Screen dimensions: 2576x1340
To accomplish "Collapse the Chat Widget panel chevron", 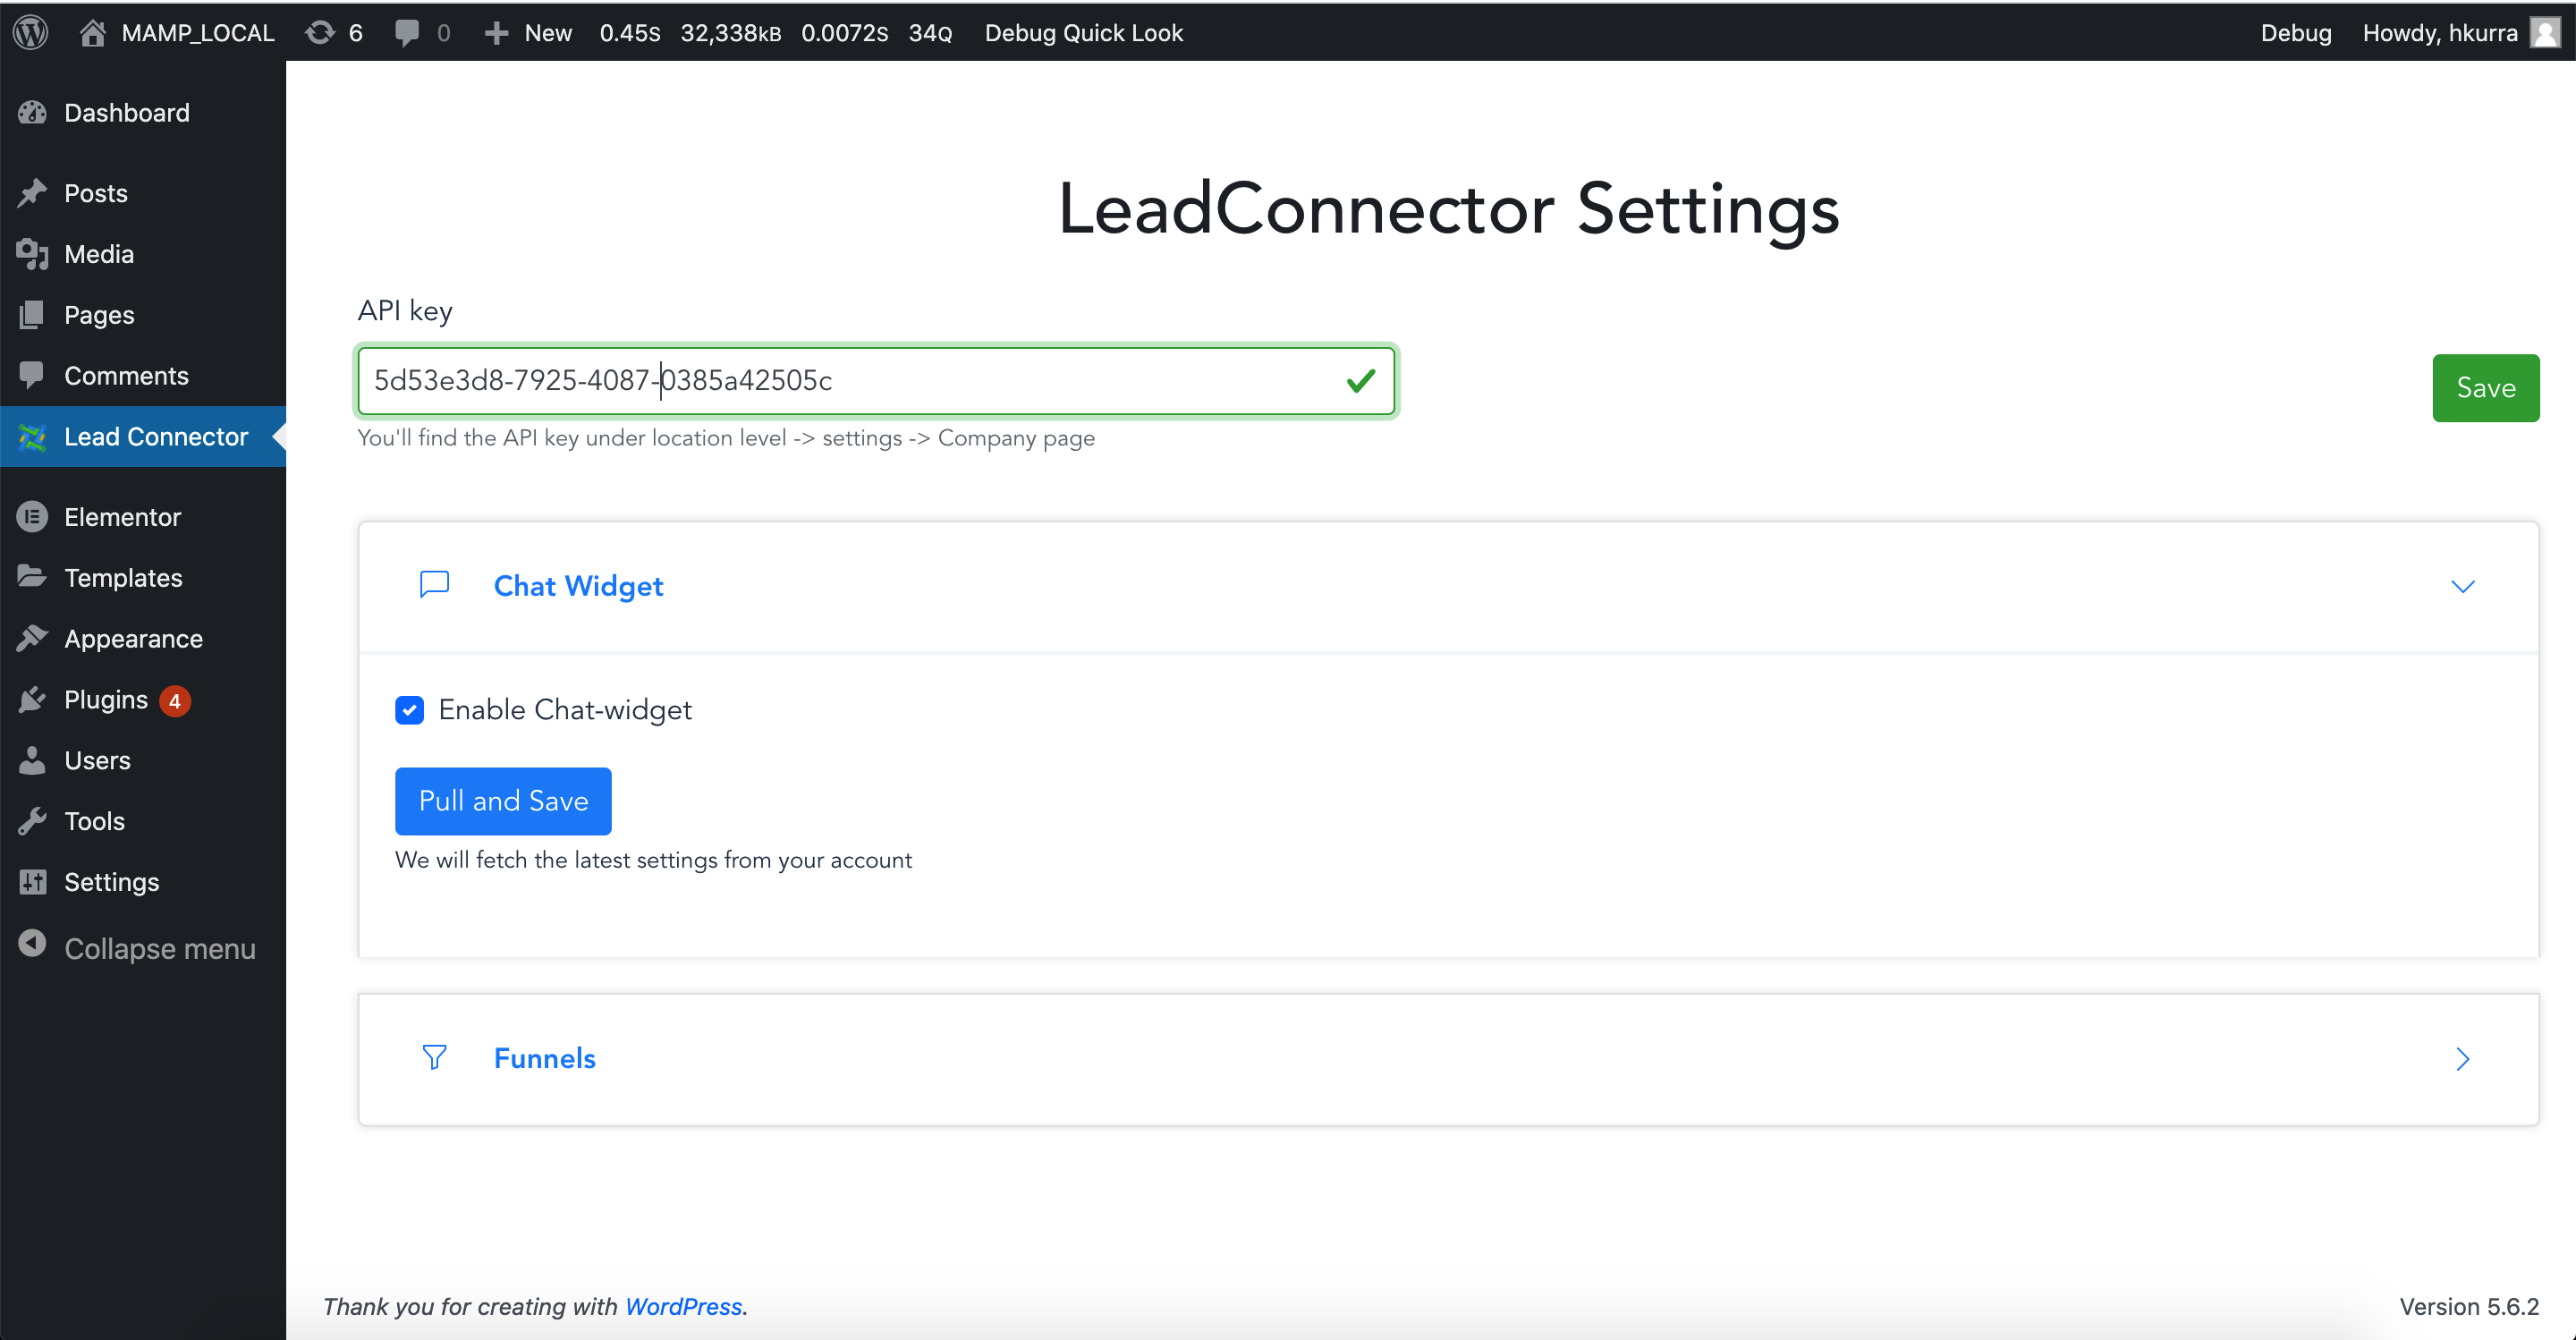I will pos(2463,587).
